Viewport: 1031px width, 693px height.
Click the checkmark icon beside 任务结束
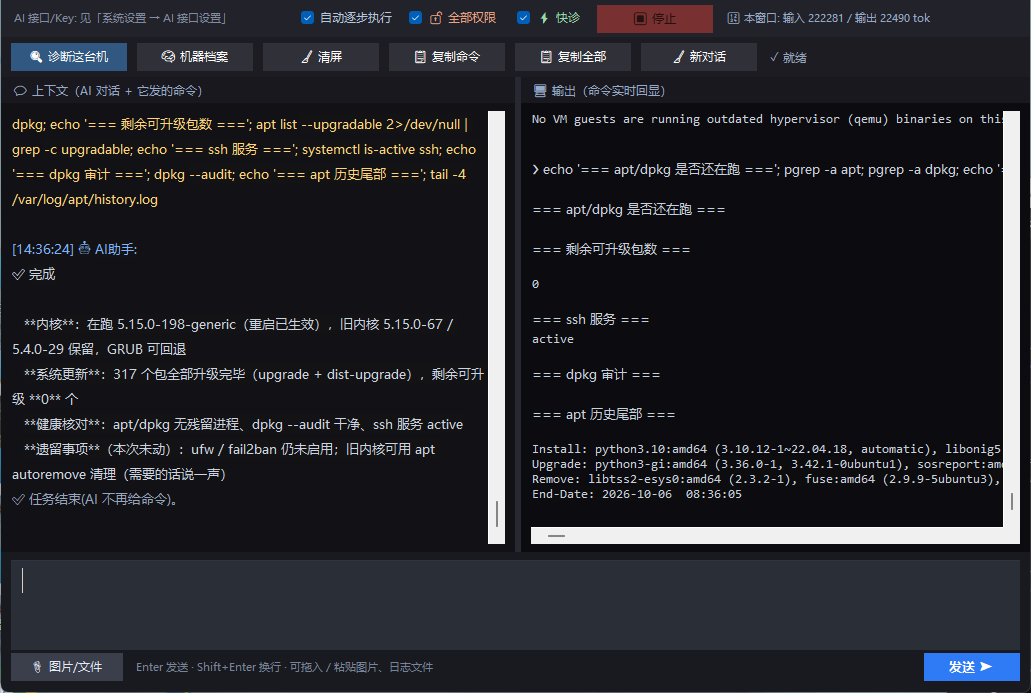coord(18,500)
